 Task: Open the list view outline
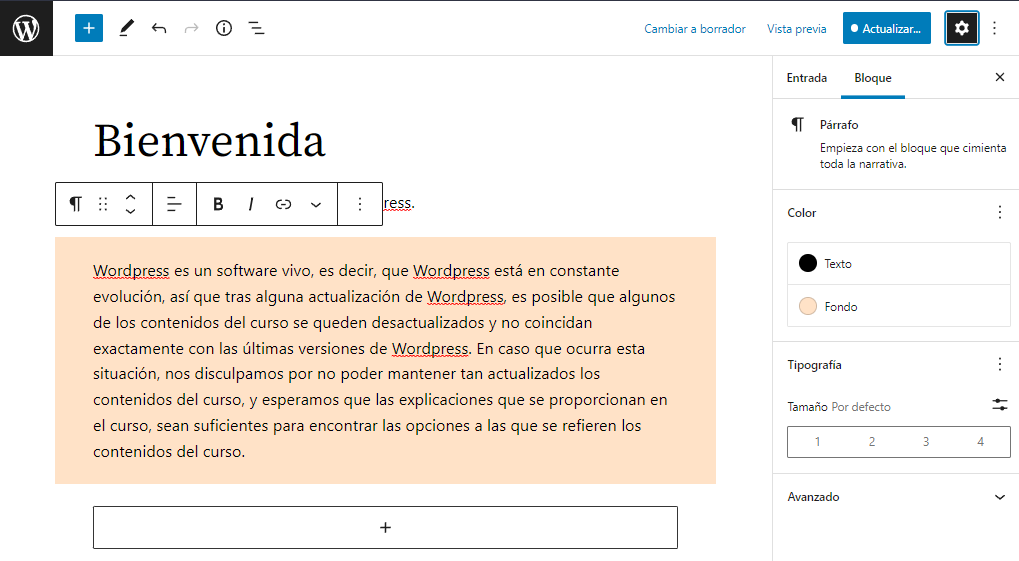point(256,28)
